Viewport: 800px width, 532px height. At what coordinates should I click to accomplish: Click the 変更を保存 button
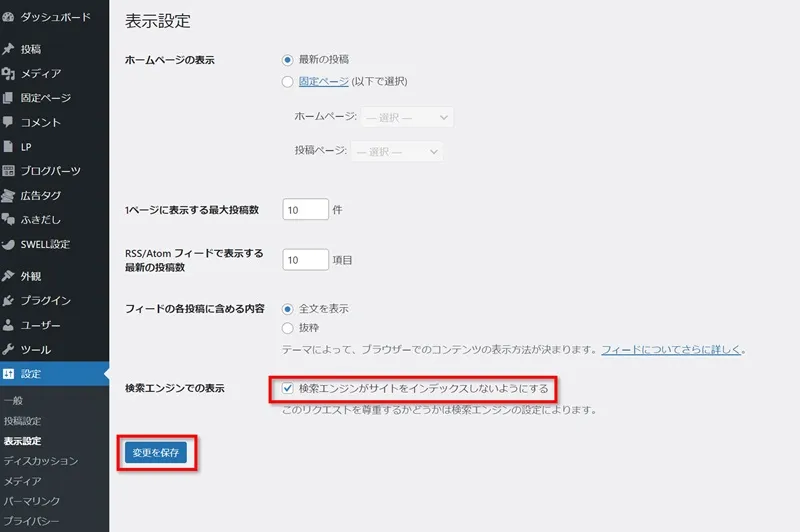pyautogui.click(x=155, y=453)
